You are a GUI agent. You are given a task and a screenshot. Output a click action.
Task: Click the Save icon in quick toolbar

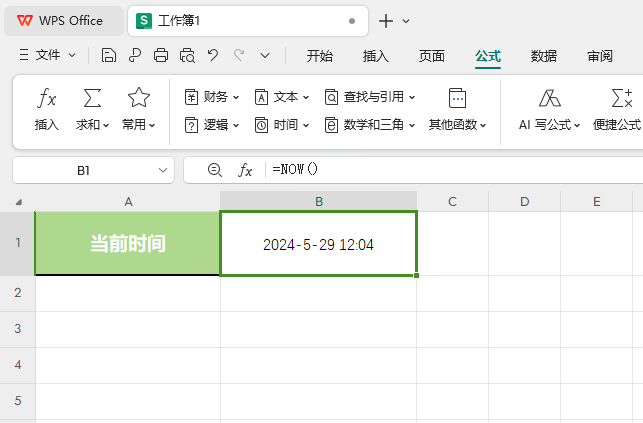(109, 55)
